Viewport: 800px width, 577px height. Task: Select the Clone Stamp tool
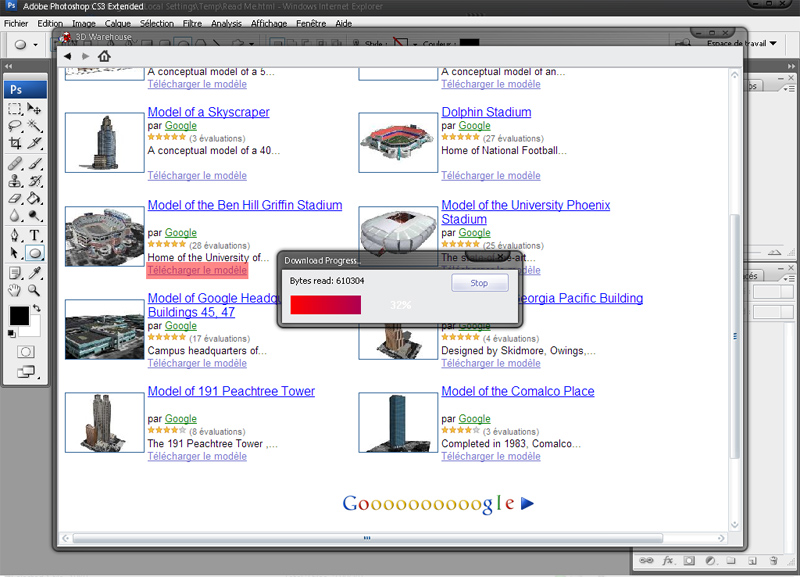(x=15, y=181)
